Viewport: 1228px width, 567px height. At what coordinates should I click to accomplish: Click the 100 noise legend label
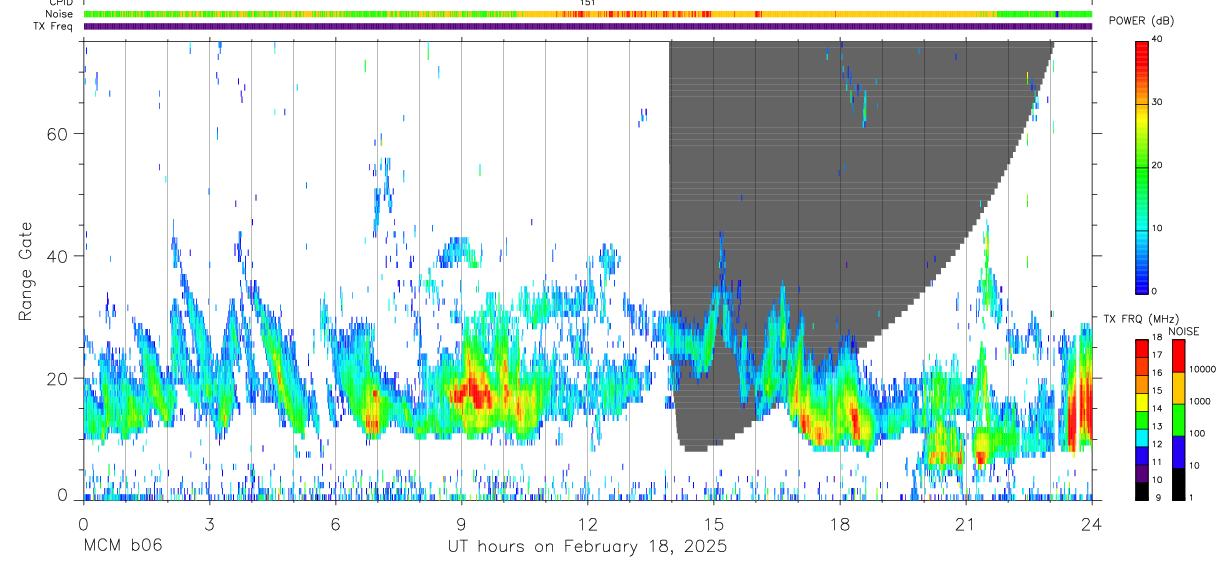point(1197,434)
